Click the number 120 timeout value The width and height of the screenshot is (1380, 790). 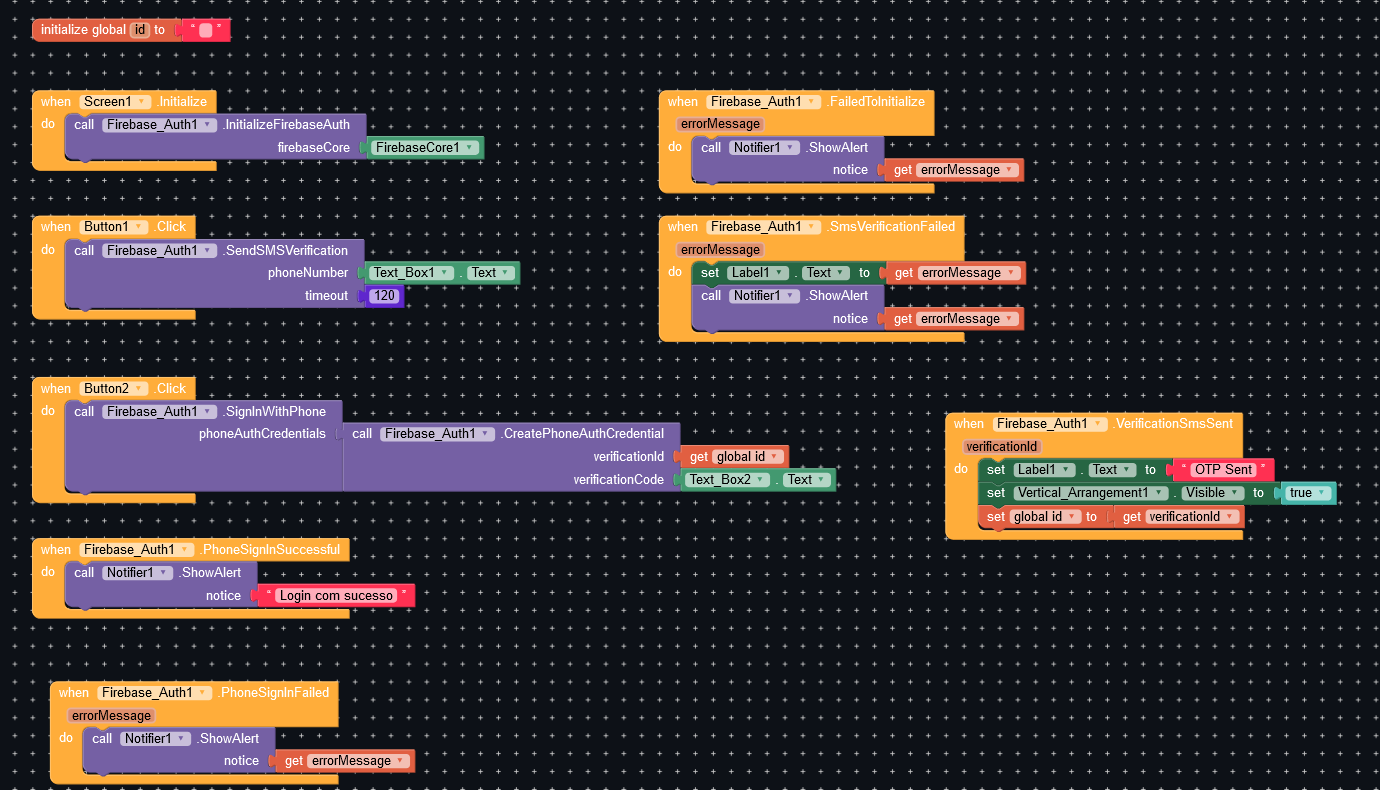384,296
